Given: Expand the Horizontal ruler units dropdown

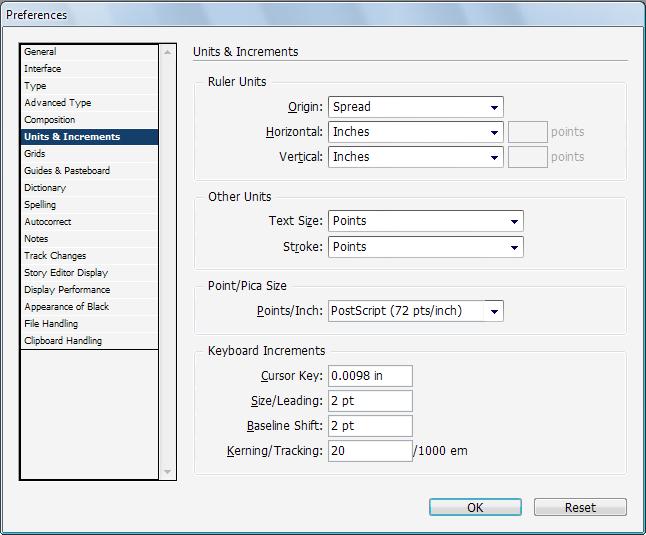Looking at the screenshot, I should click(x=416, y=132).
